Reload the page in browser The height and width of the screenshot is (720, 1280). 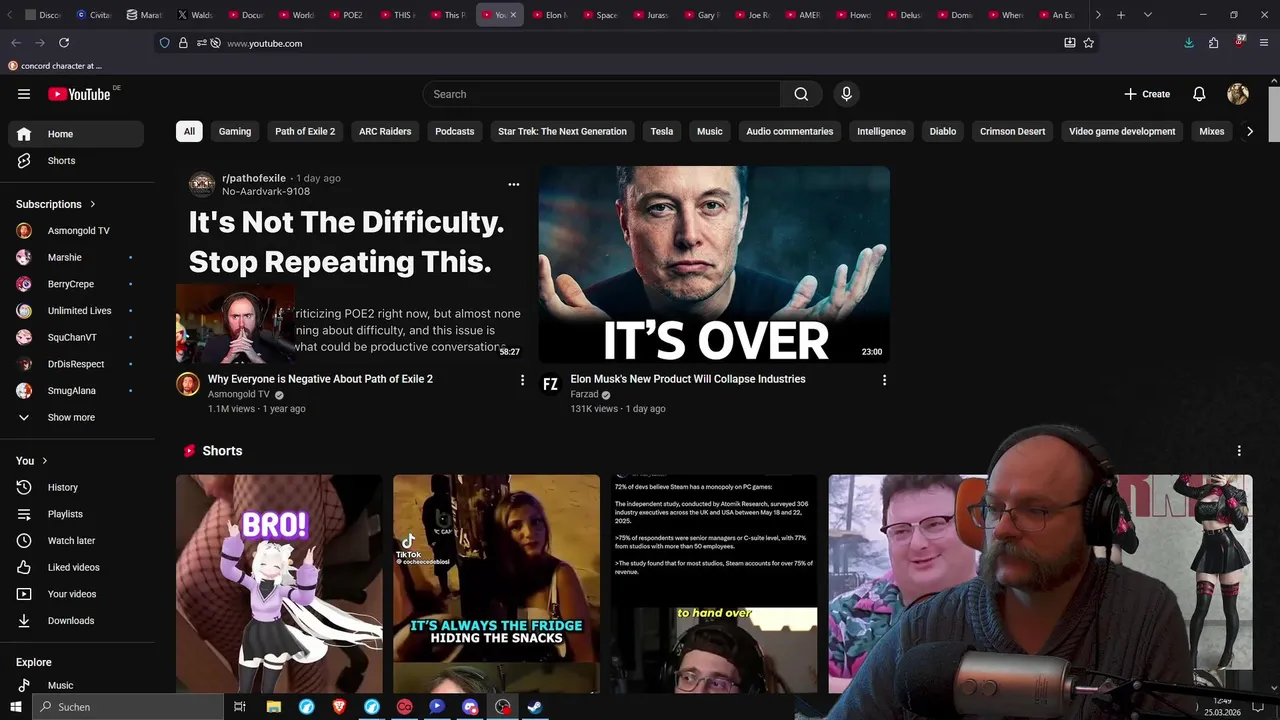(64, 43)
